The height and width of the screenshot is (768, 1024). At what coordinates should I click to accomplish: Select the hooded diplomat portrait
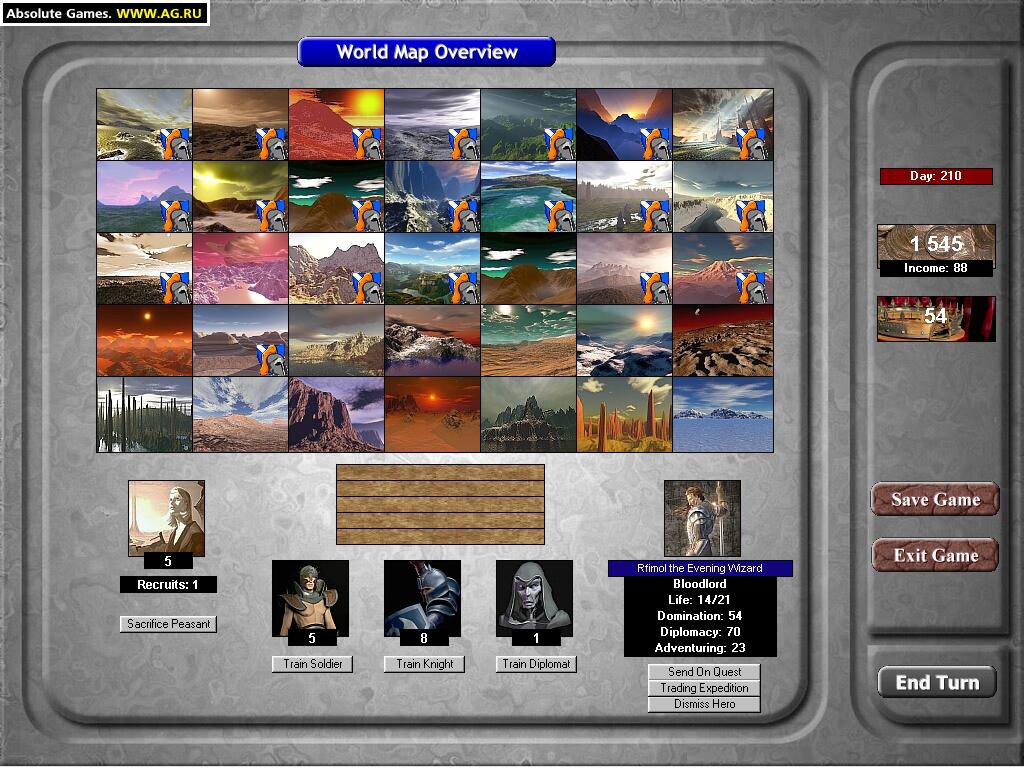tap(536, 598)
